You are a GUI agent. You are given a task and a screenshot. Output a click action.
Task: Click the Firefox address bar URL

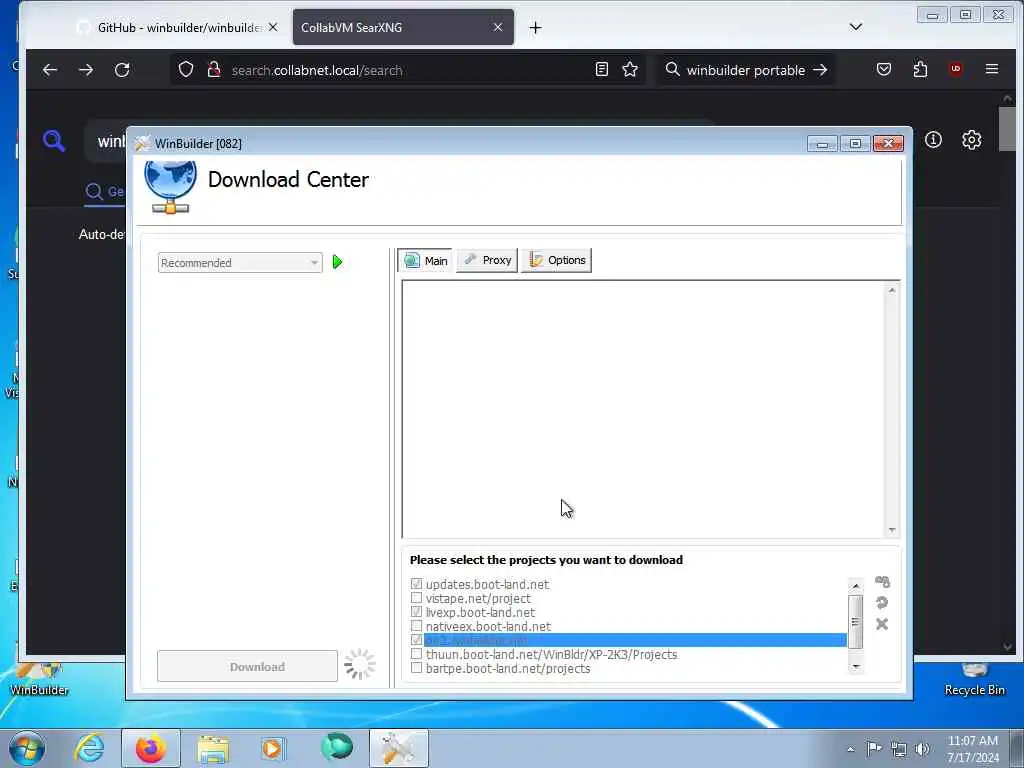[317, 71]
